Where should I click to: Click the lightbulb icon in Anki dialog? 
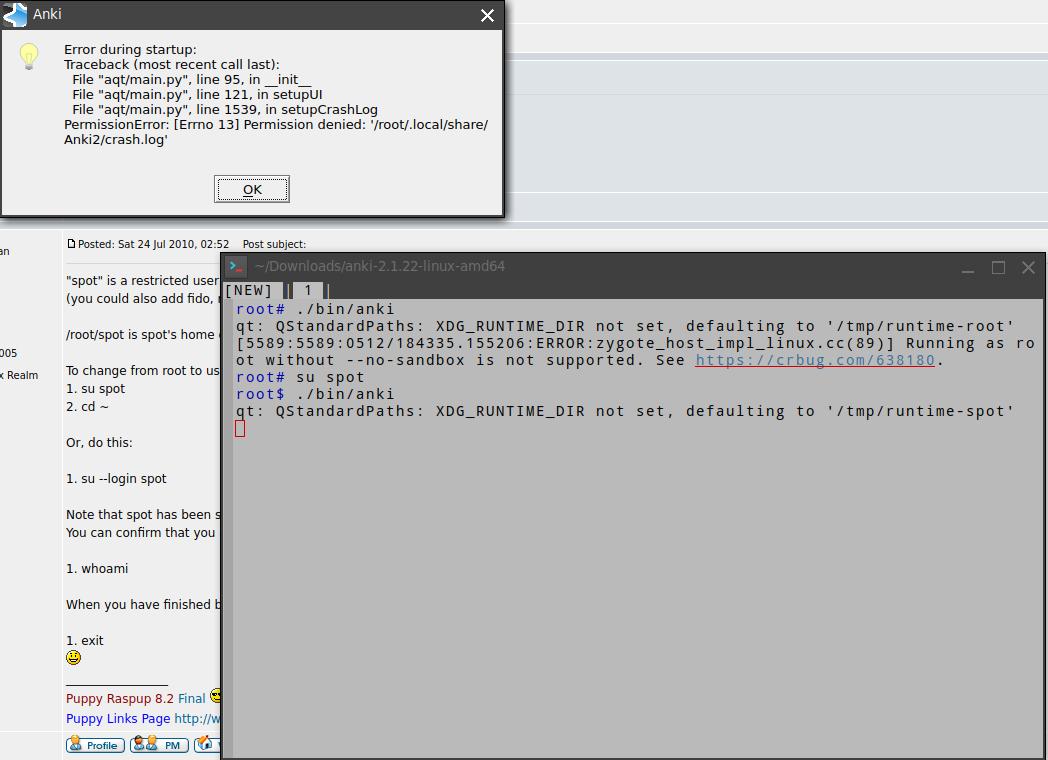(29, 56)
